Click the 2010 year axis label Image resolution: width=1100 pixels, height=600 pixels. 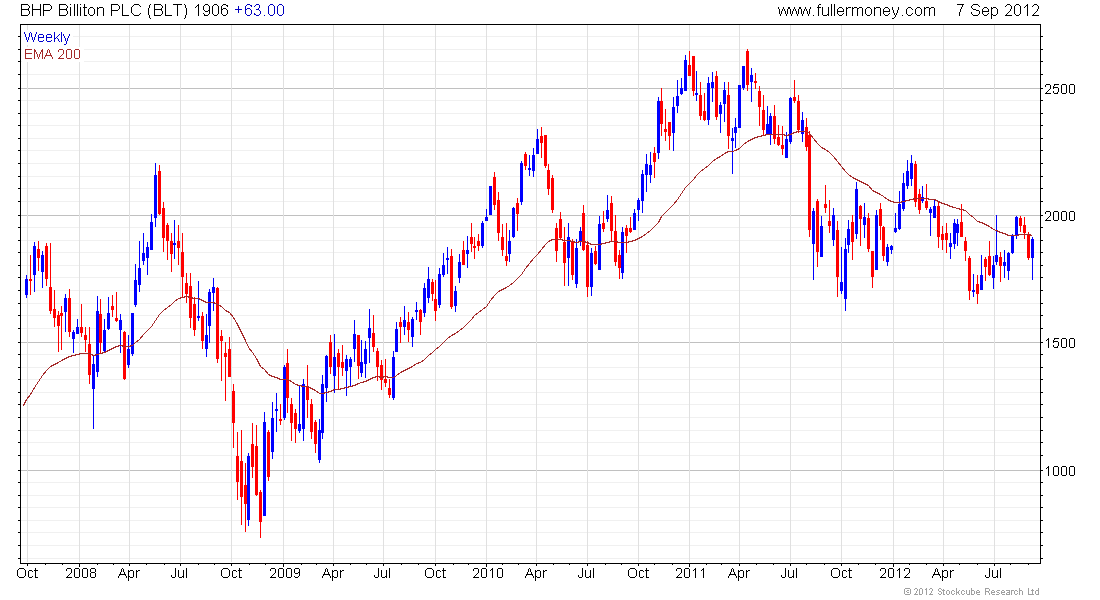(x=488, y=573)
